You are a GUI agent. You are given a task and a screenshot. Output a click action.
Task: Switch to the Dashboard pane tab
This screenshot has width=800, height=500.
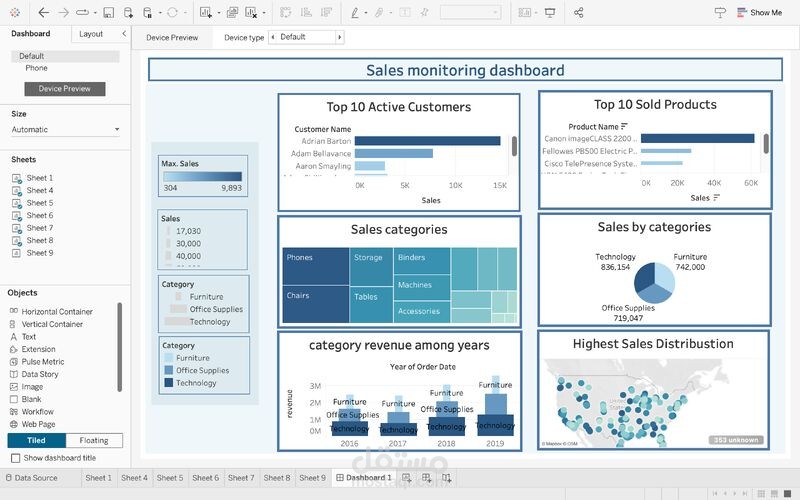coord(31,34)
